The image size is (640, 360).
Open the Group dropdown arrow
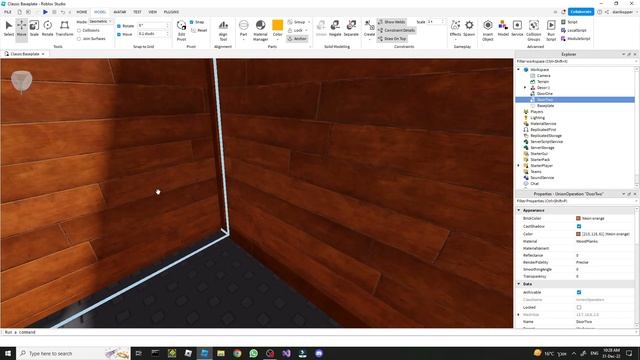309,22
